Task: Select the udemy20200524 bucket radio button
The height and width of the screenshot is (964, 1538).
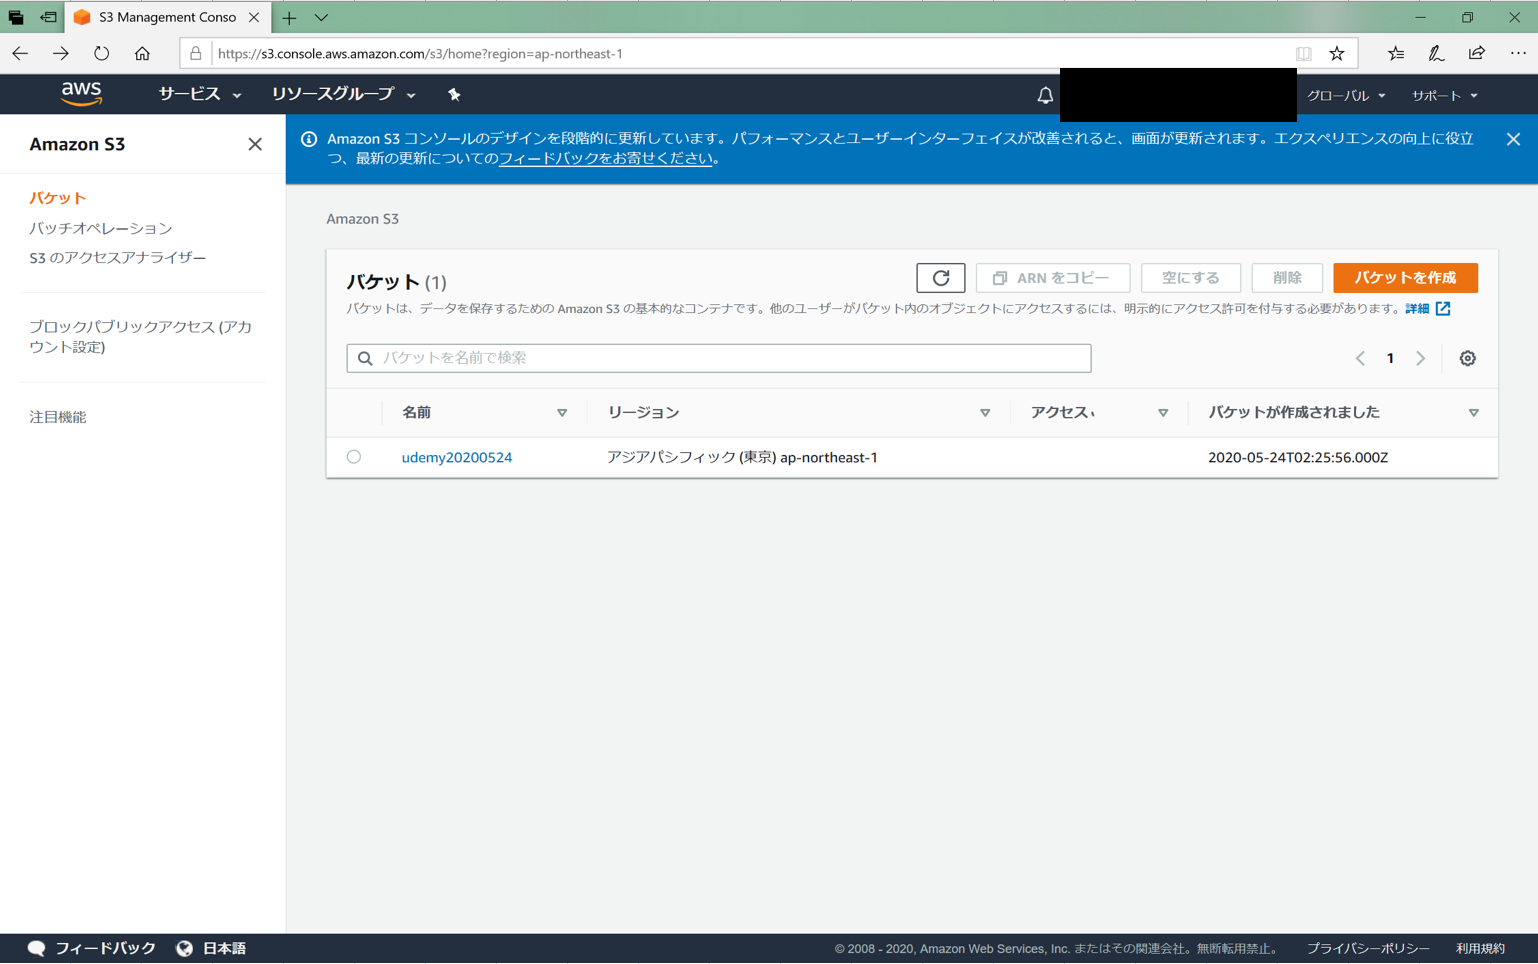Action: pyautogui.click(x=354, y=457)
